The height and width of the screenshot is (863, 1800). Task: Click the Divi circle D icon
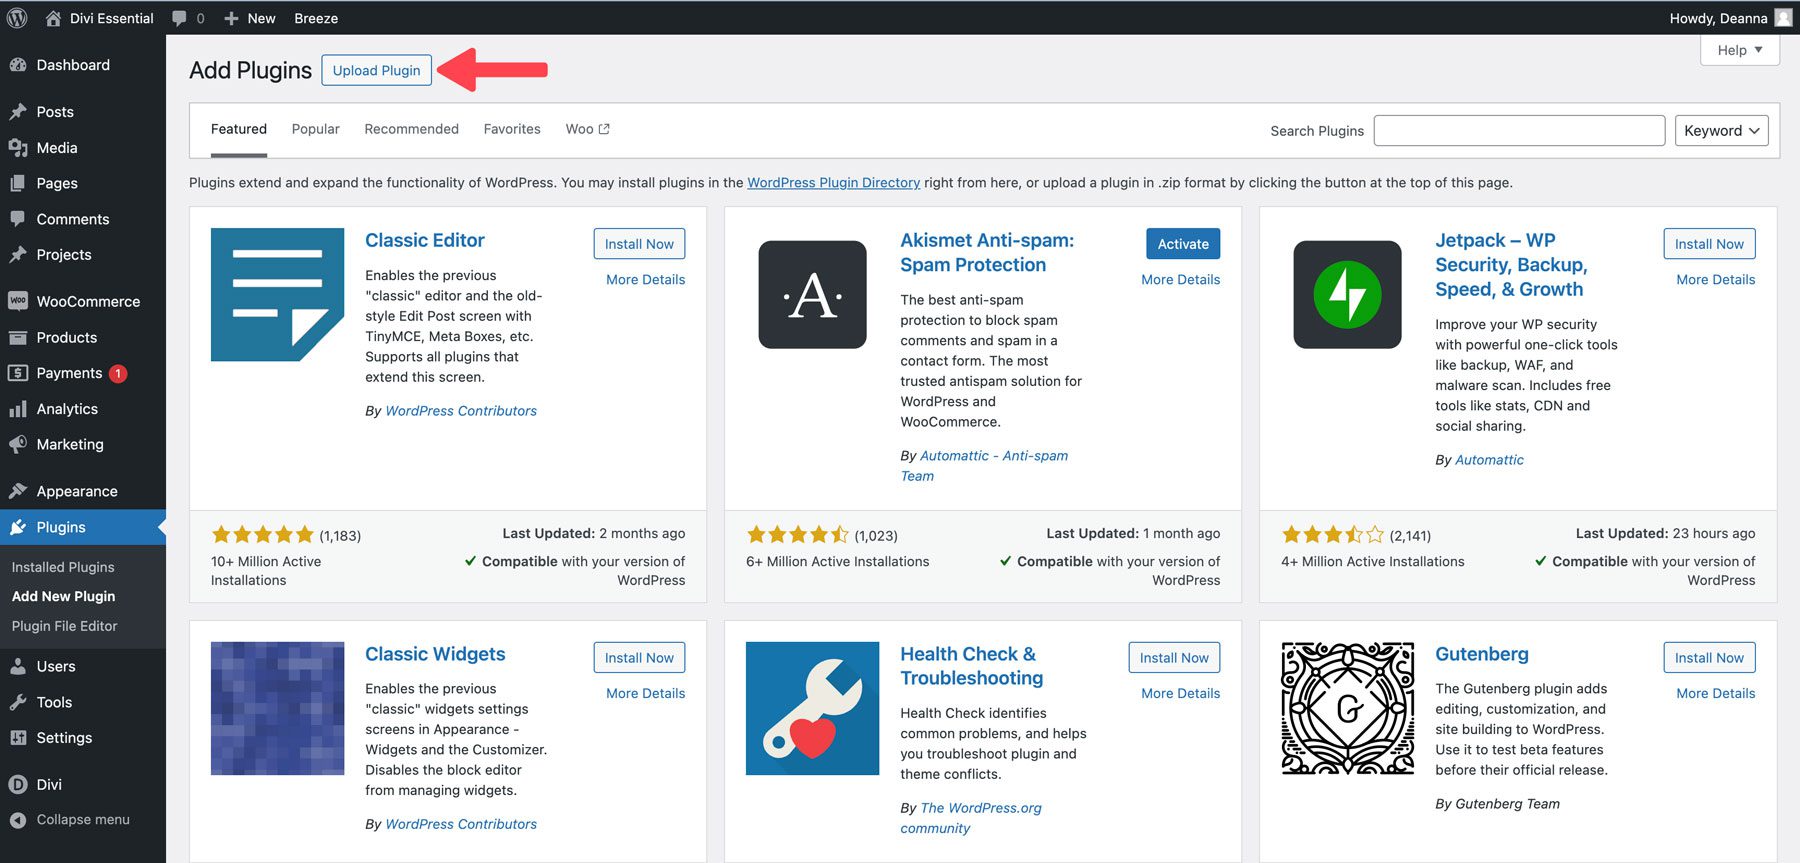(18, 785)
